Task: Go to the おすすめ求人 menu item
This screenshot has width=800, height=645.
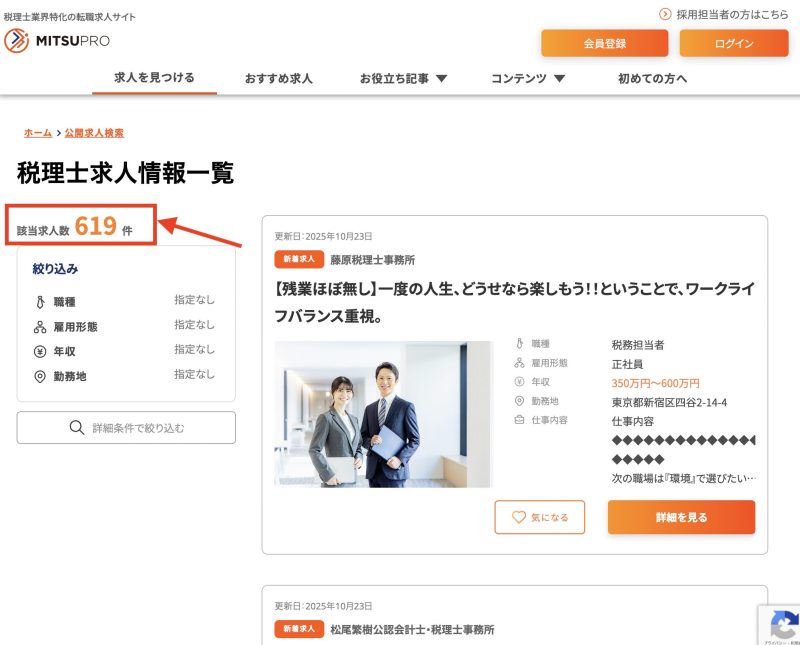Action: click(x=278, y=78)
